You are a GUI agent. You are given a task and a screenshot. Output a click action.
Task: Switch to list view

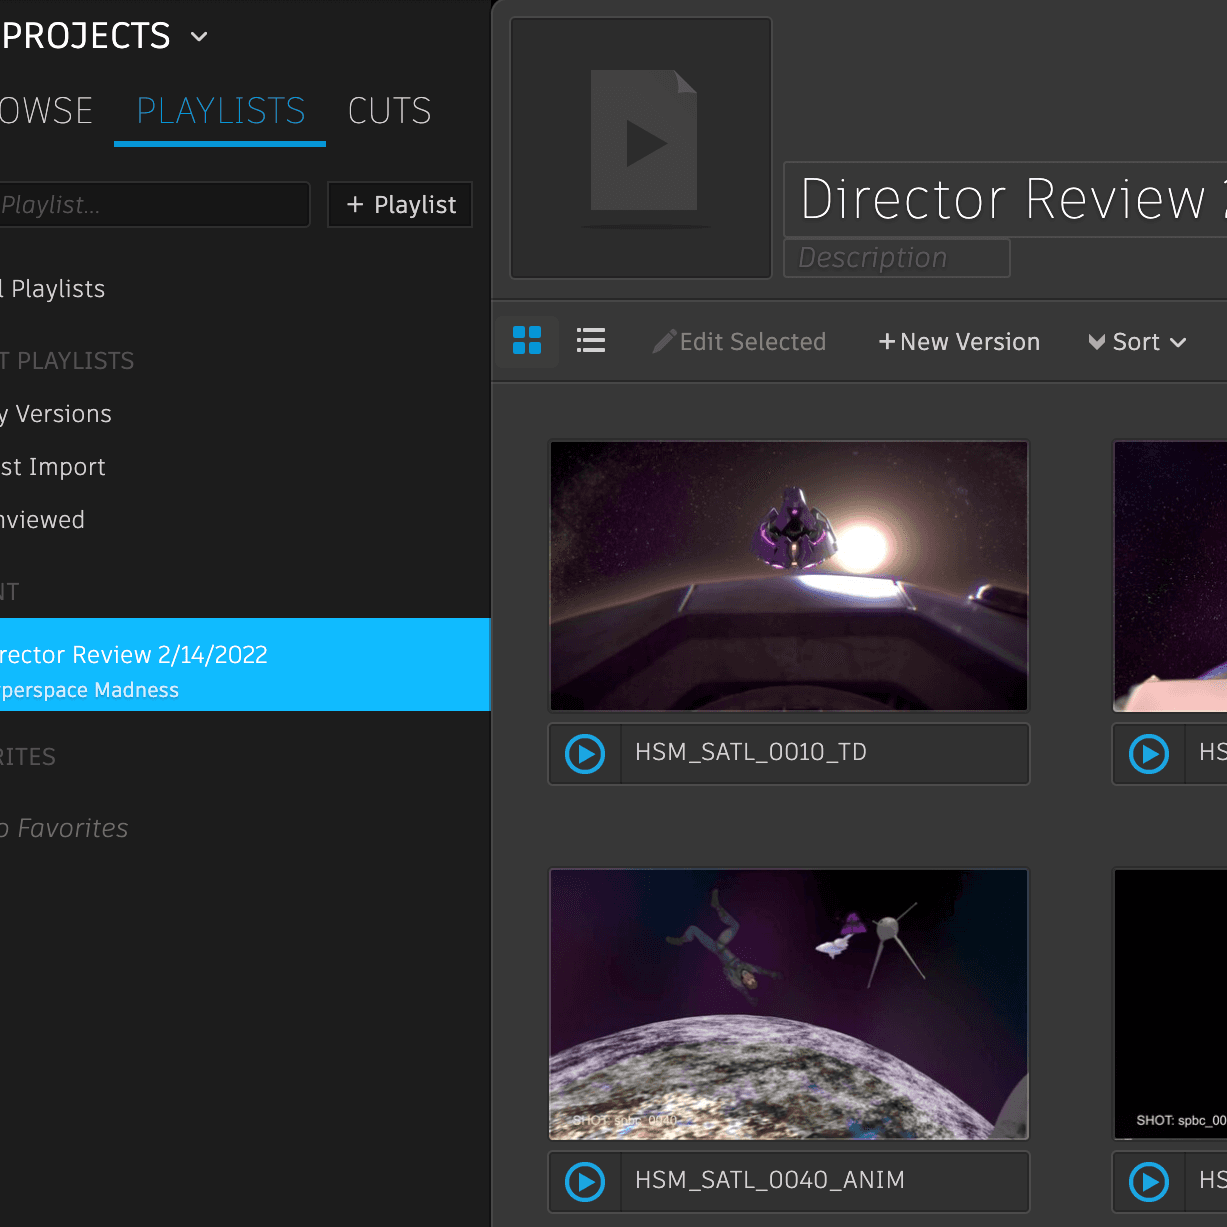591,341
